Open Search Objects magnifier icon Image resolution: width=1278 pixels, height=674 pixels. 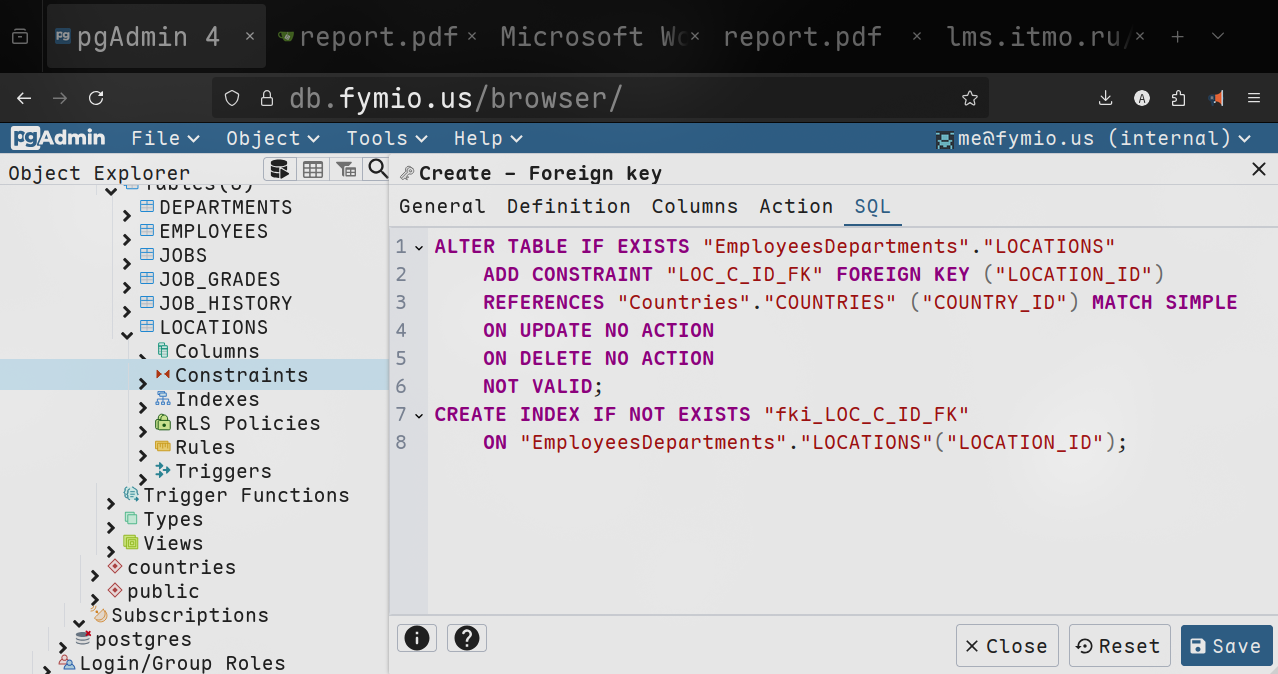pos(377,169)
